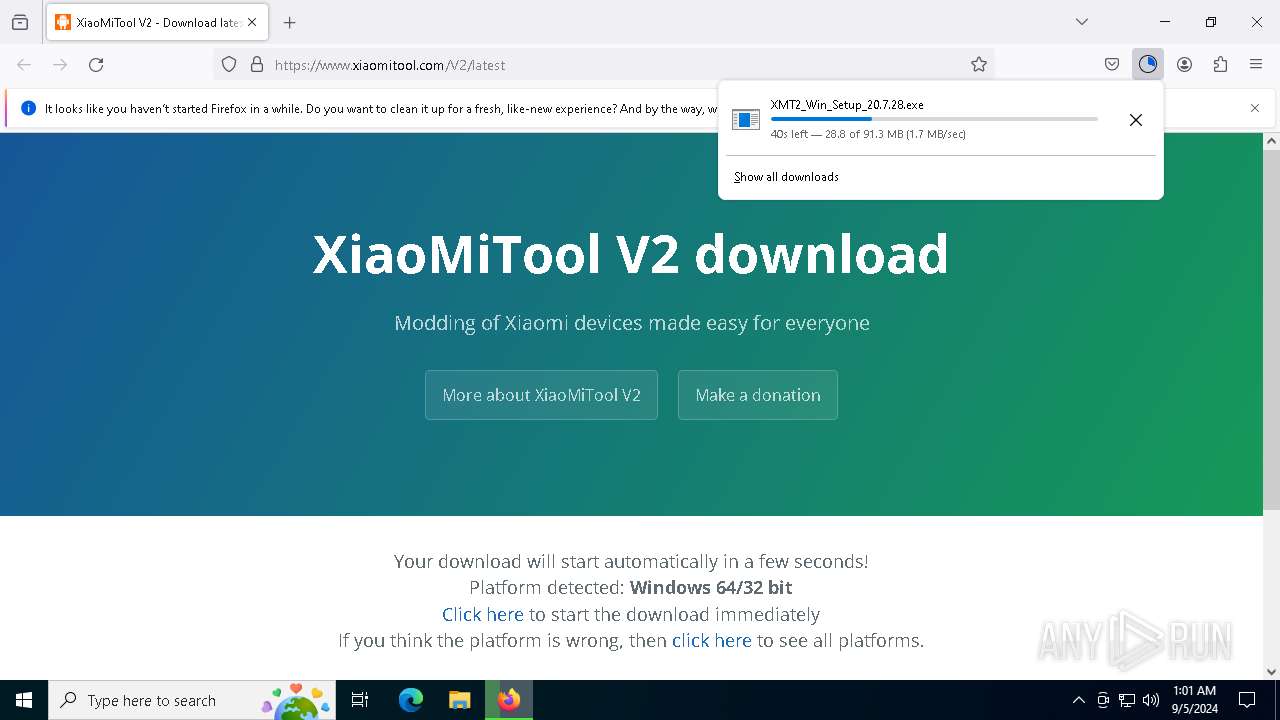This screenshot has width=1280, height=720.
Task: Open Firefox application hamburger menu
Action: tap(1256, 64)
